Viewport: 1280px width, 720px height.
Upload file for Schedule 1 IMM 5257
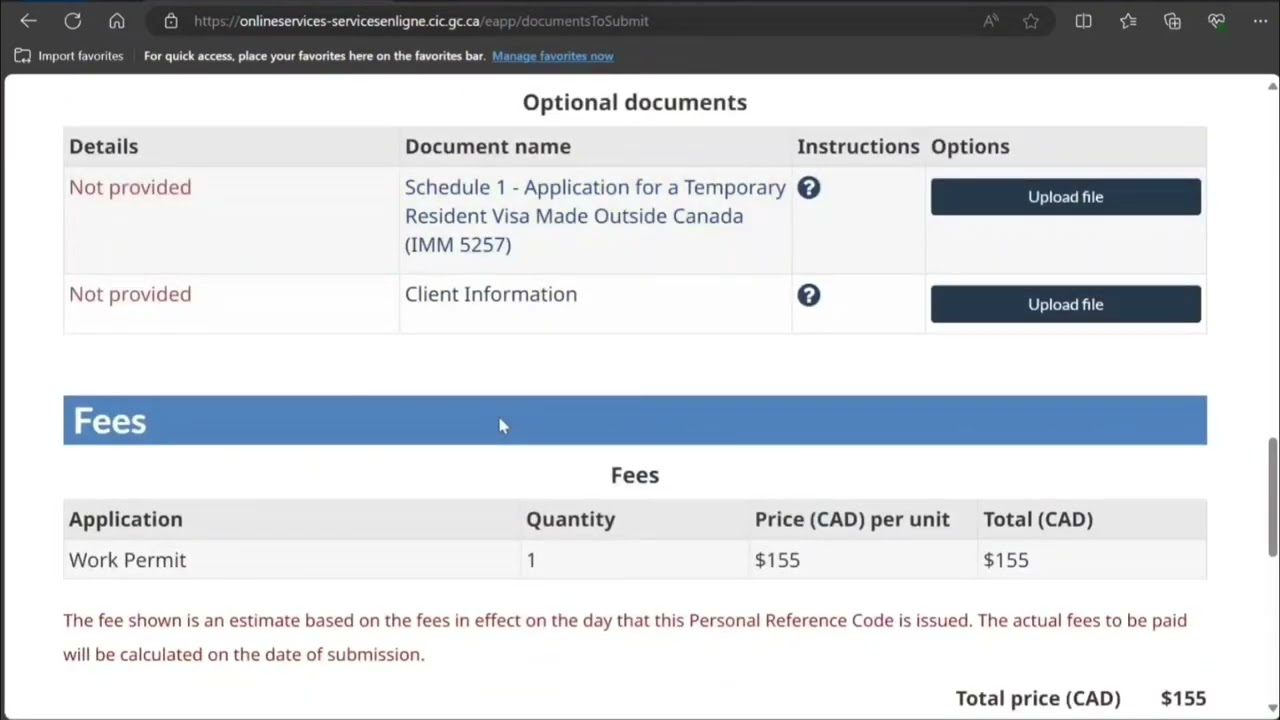1066,197
